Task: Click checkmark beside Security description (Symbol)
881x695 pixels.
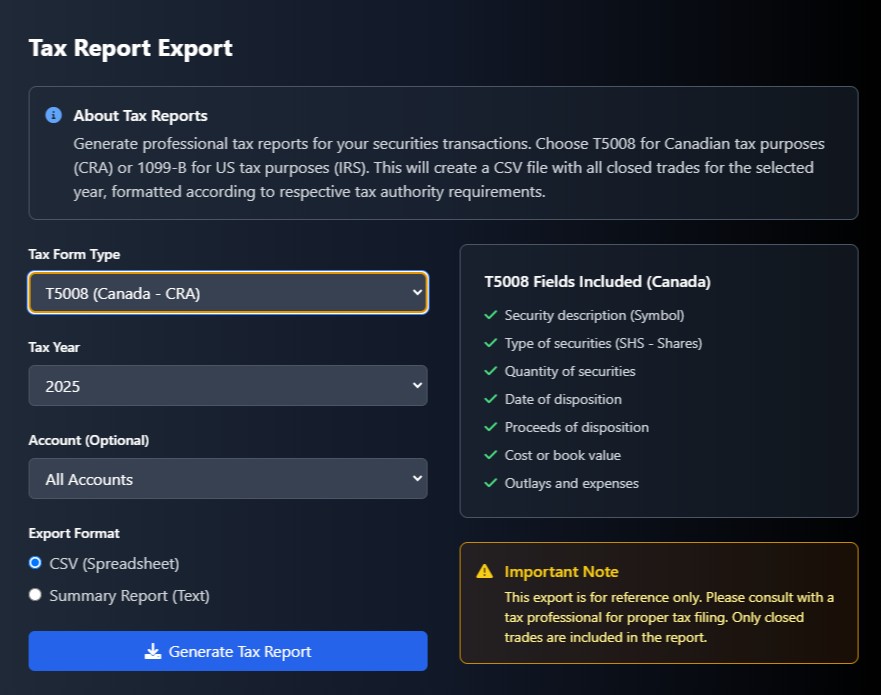Action: click(x=489, y=315)
